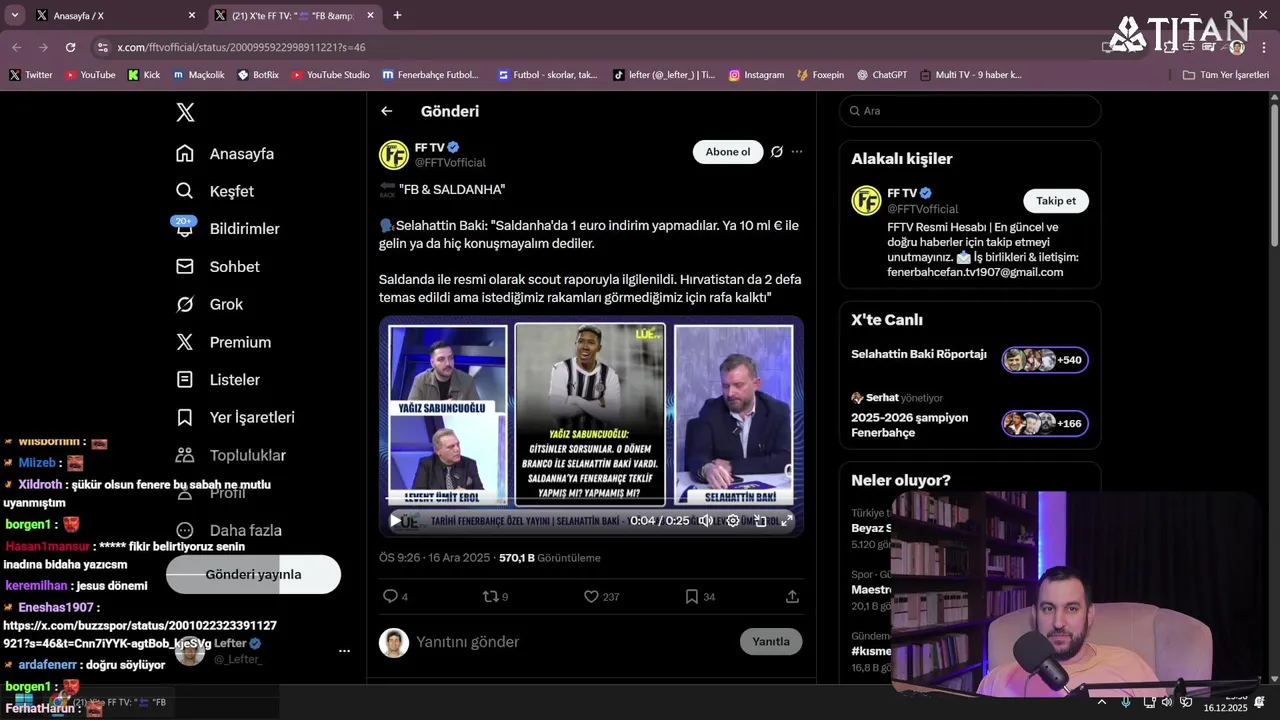Toggle picture-in-picture on the video
1280x720 pixels.
tap(760, 520)
